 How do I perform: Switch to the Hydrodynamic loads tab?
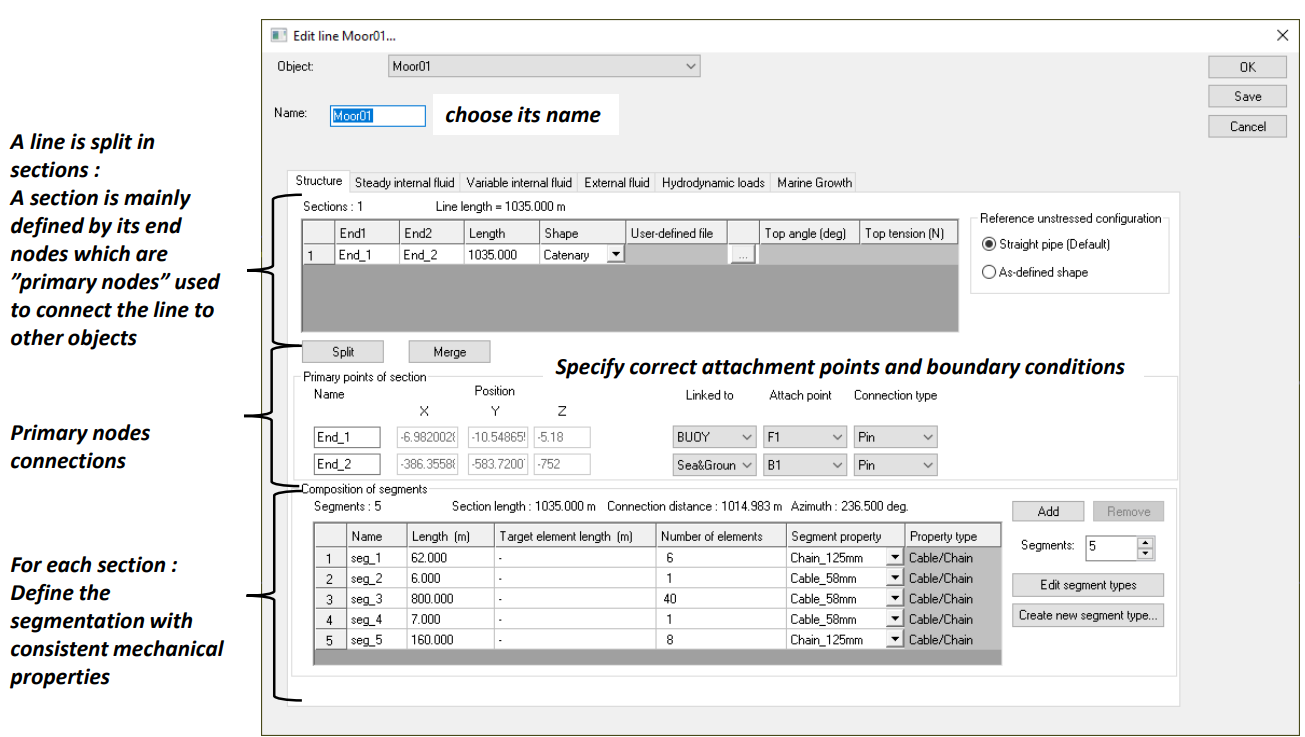[713, 183]
